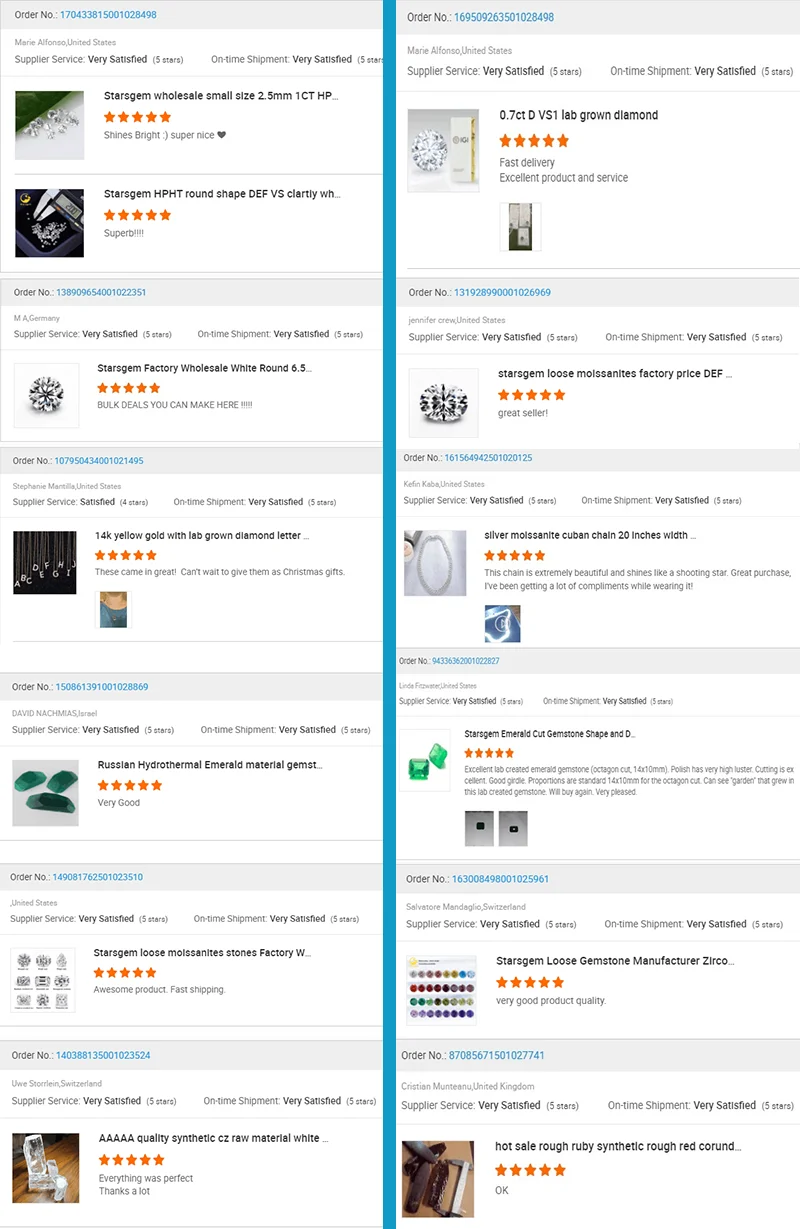
Task: Open the 14k yellow gold letter necklace title
Action: (202, 535)
